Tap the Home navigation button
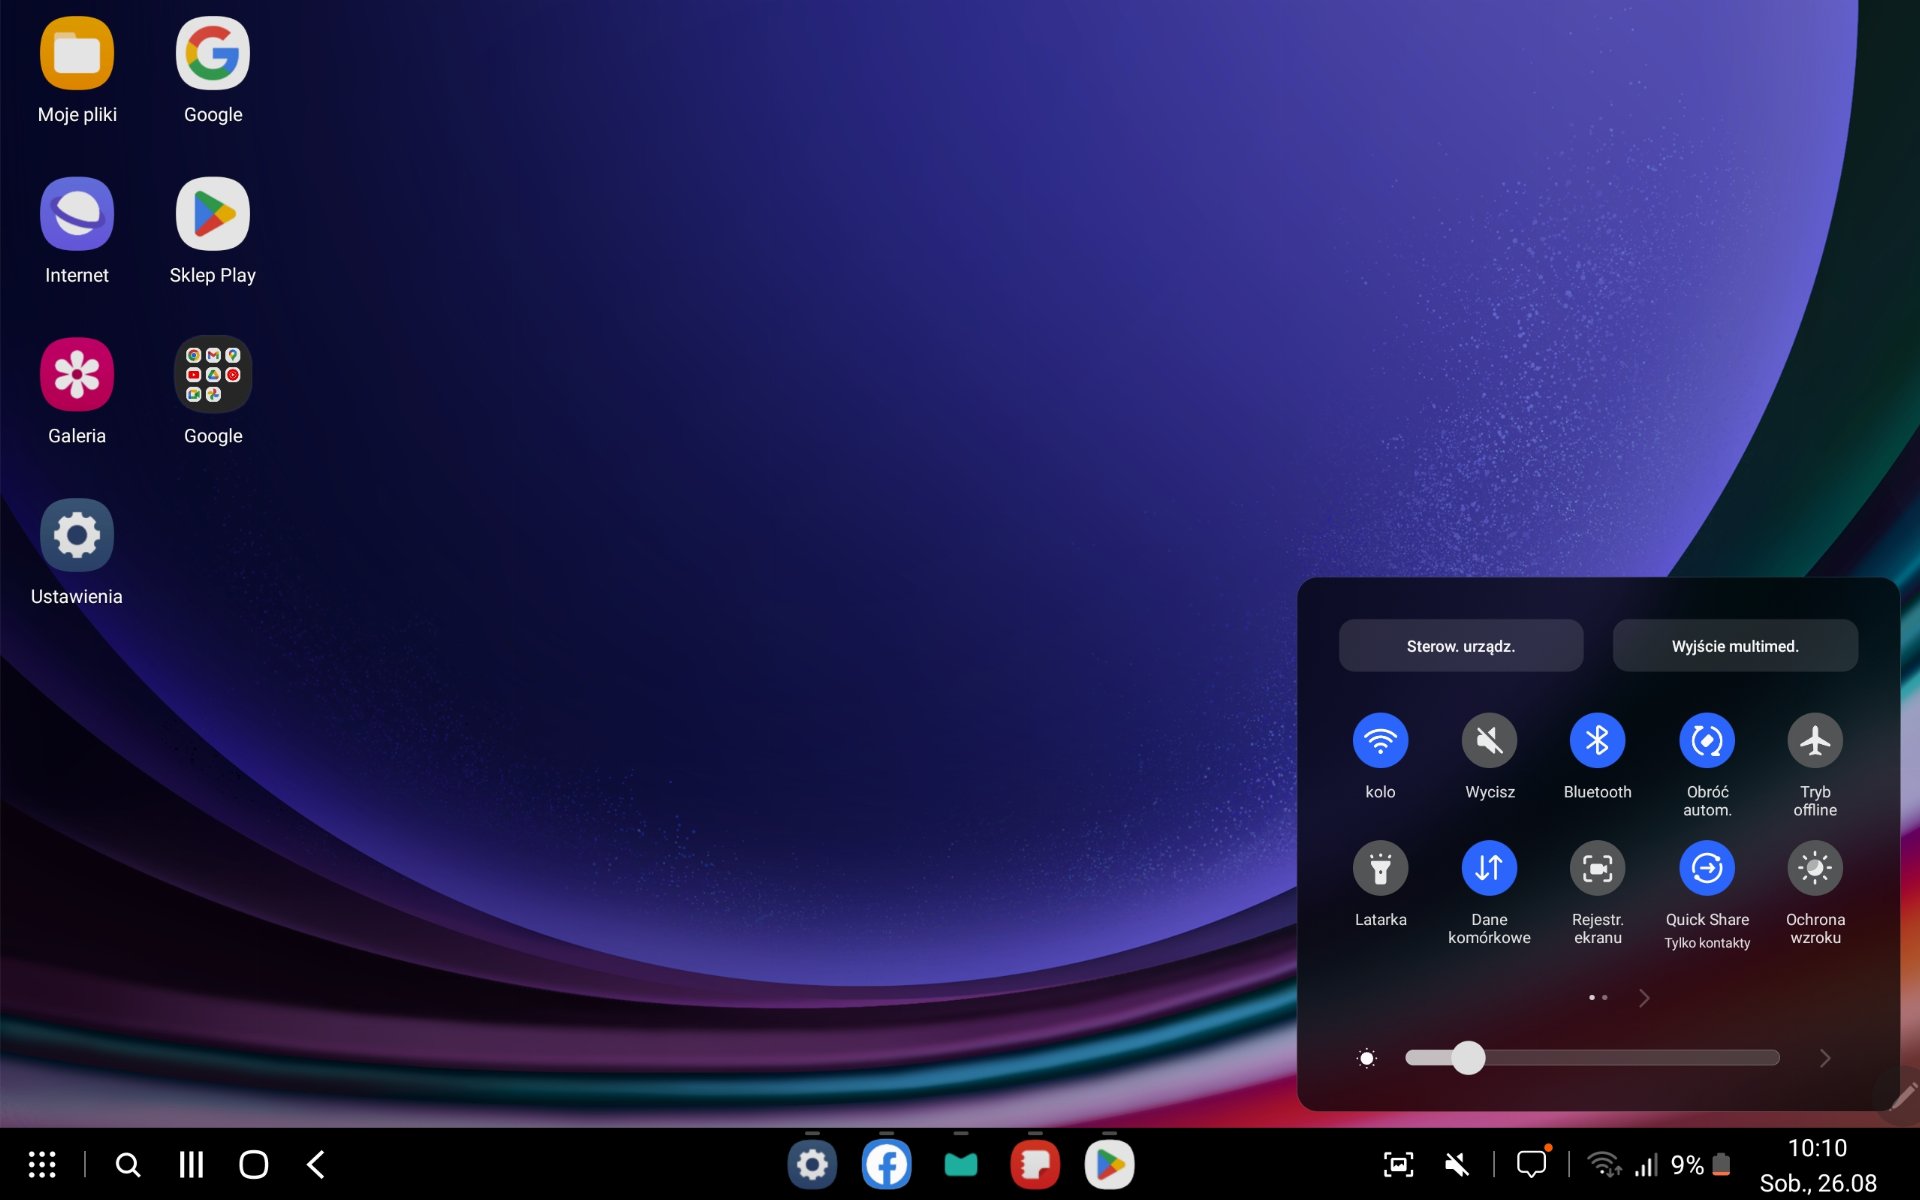1920x1200 pixels. click(x=254, y=1164)
